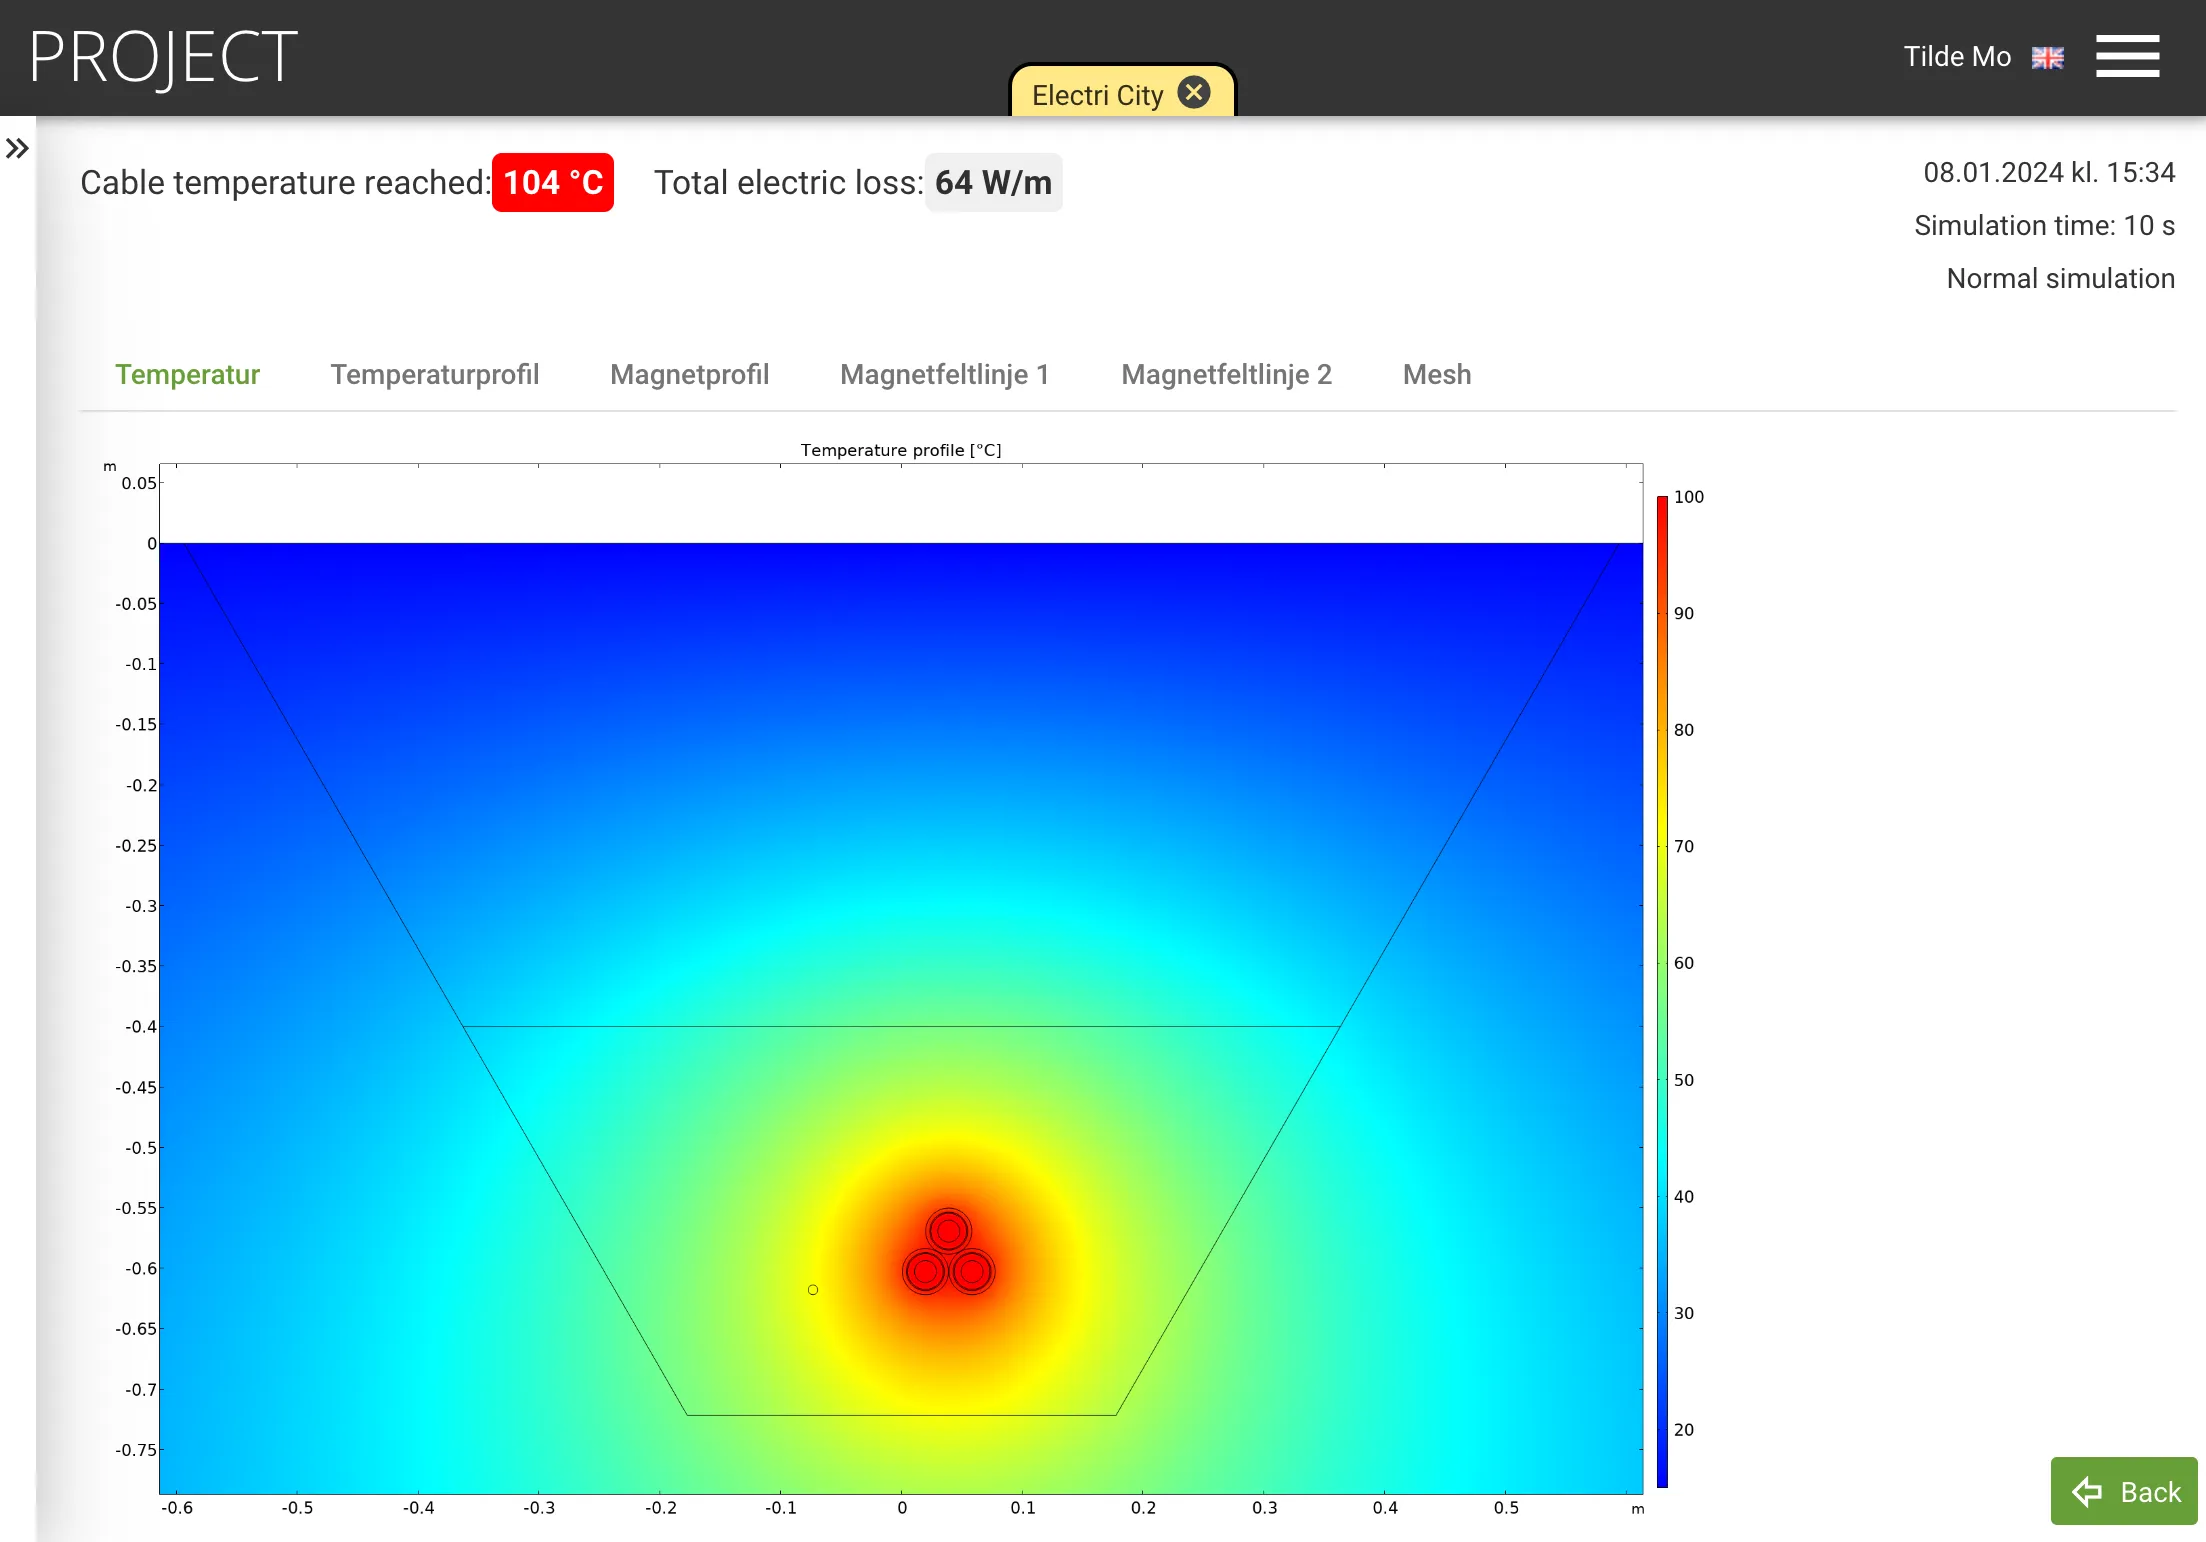This screenshot has height=1542, width=2206.
Task: Click the green Back button
Action: tap(2123, 1491)
